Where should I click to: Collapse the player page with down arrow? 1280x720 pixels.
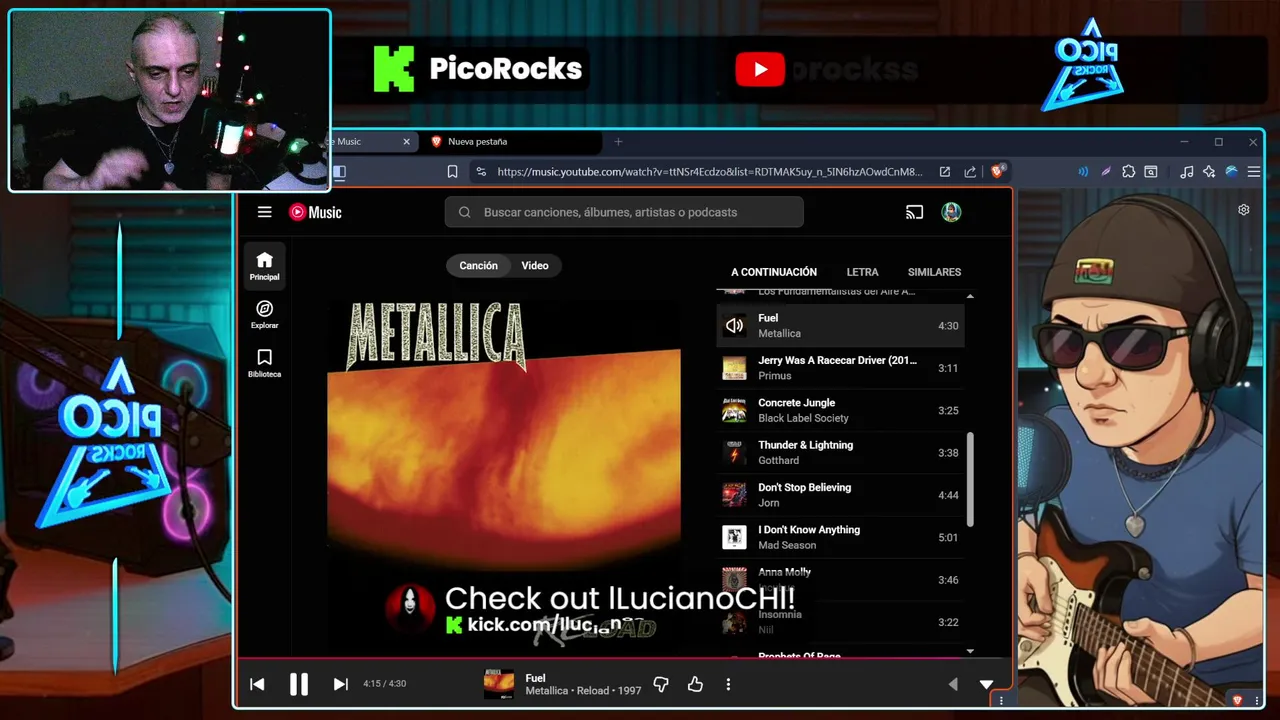pos(986,684)
